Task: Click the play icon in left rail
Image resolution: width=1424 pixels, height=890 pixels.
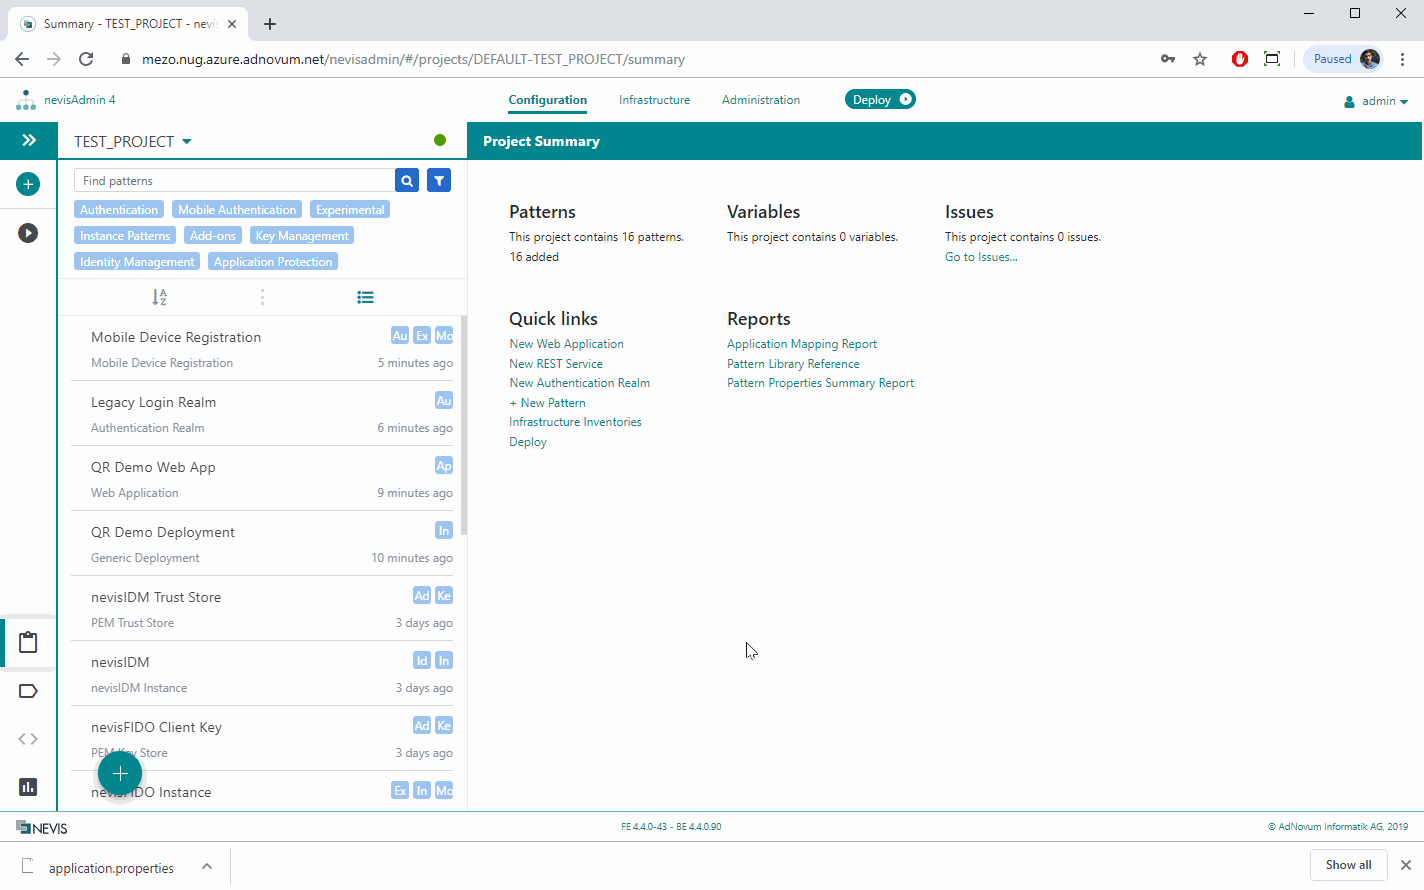Action: coord(28,233)
